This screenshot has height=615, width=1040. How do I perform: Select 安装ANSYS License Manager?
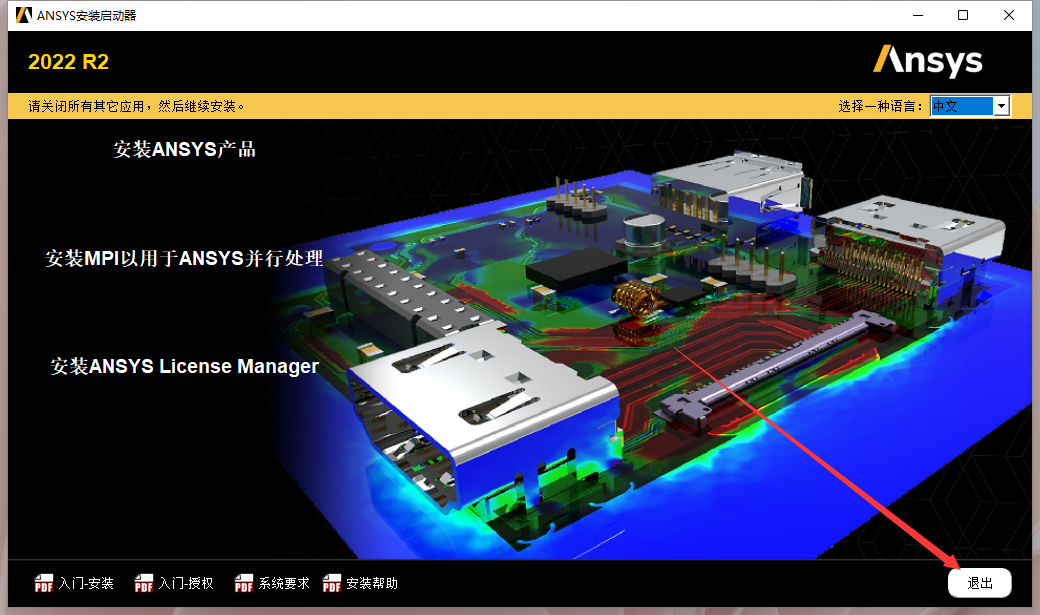coord(185,366)
